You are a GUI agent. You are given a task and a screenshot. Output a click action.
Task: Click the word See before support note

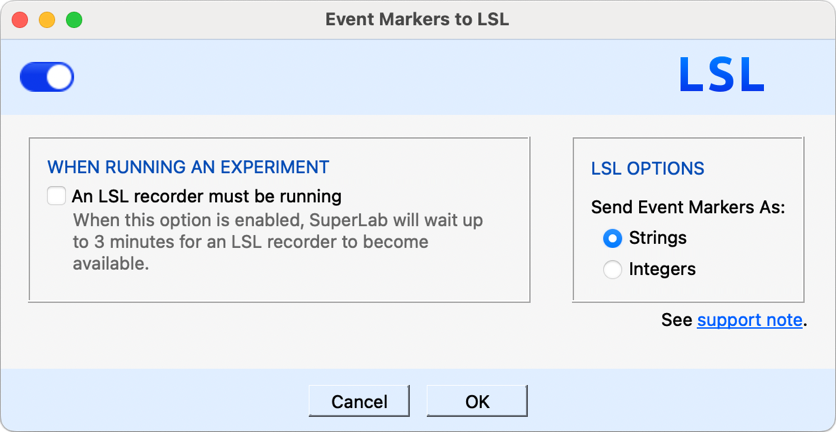pyautogui.click(x=676, y=320)
